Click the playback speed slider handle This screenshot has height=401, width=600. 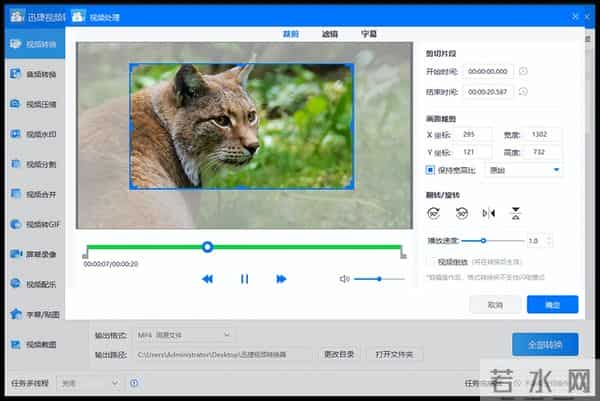point(483,241)
